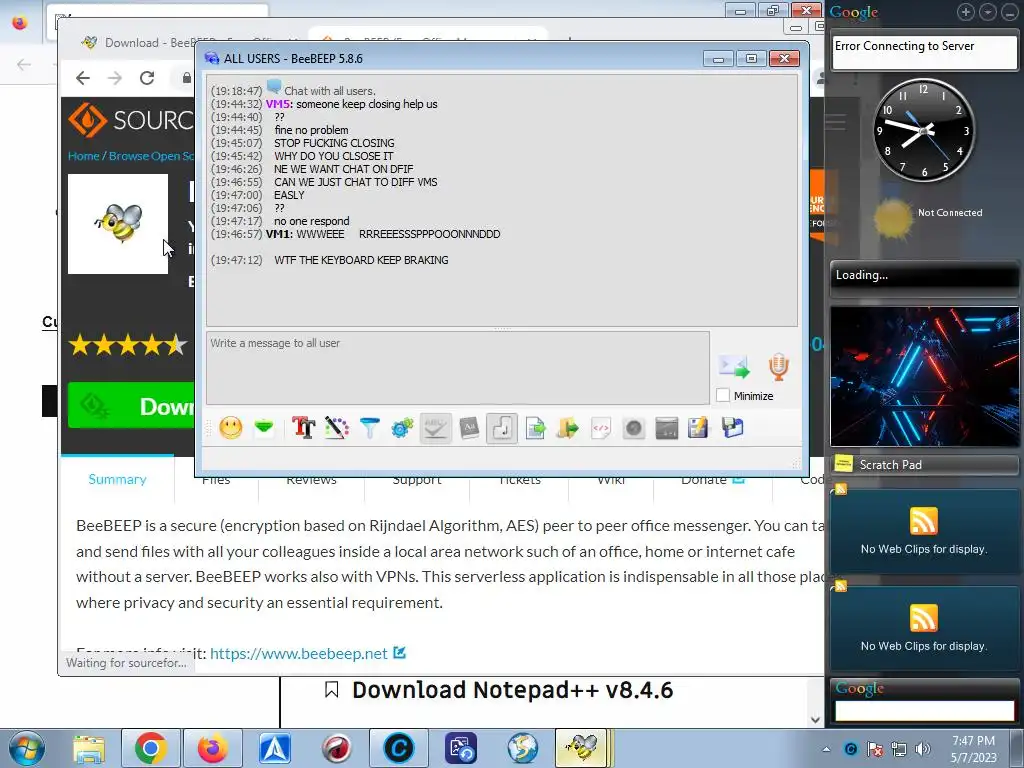Switch to BeeBEEP in the taskbar
Screen dimensions: 1024x768
[582, 748]
